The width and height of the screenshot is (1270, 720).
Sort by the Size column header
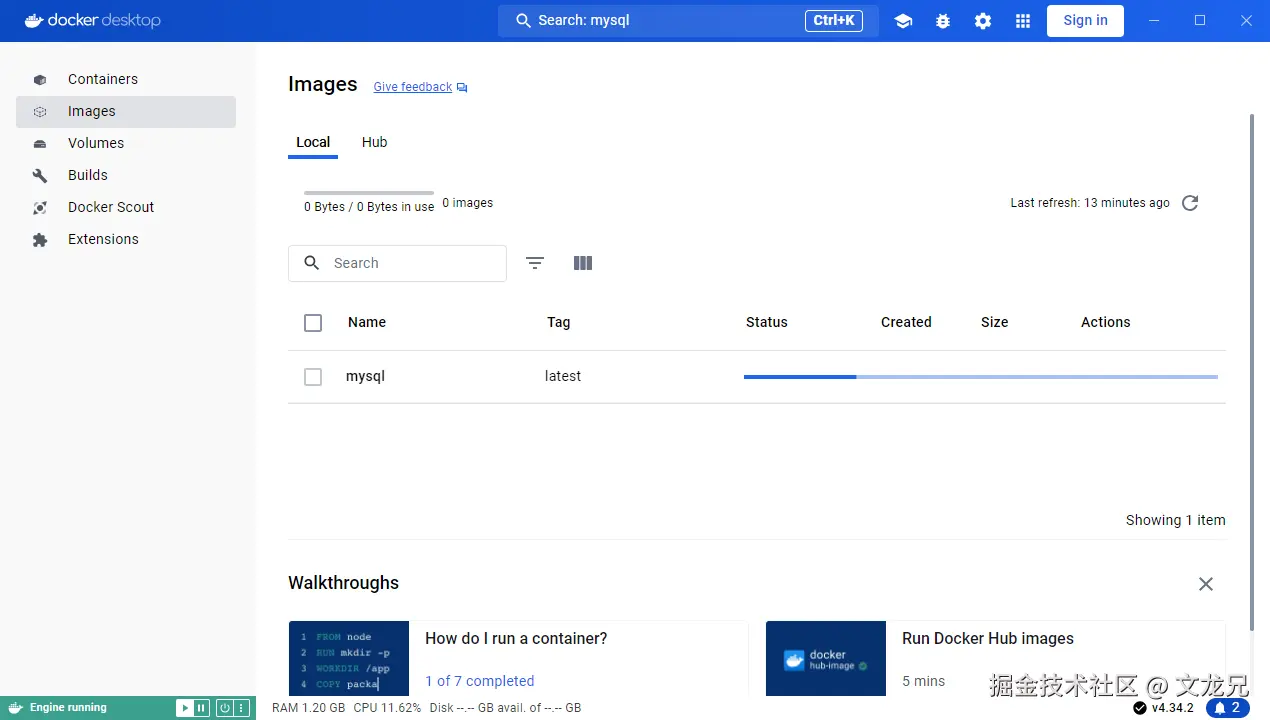point(995,322)
